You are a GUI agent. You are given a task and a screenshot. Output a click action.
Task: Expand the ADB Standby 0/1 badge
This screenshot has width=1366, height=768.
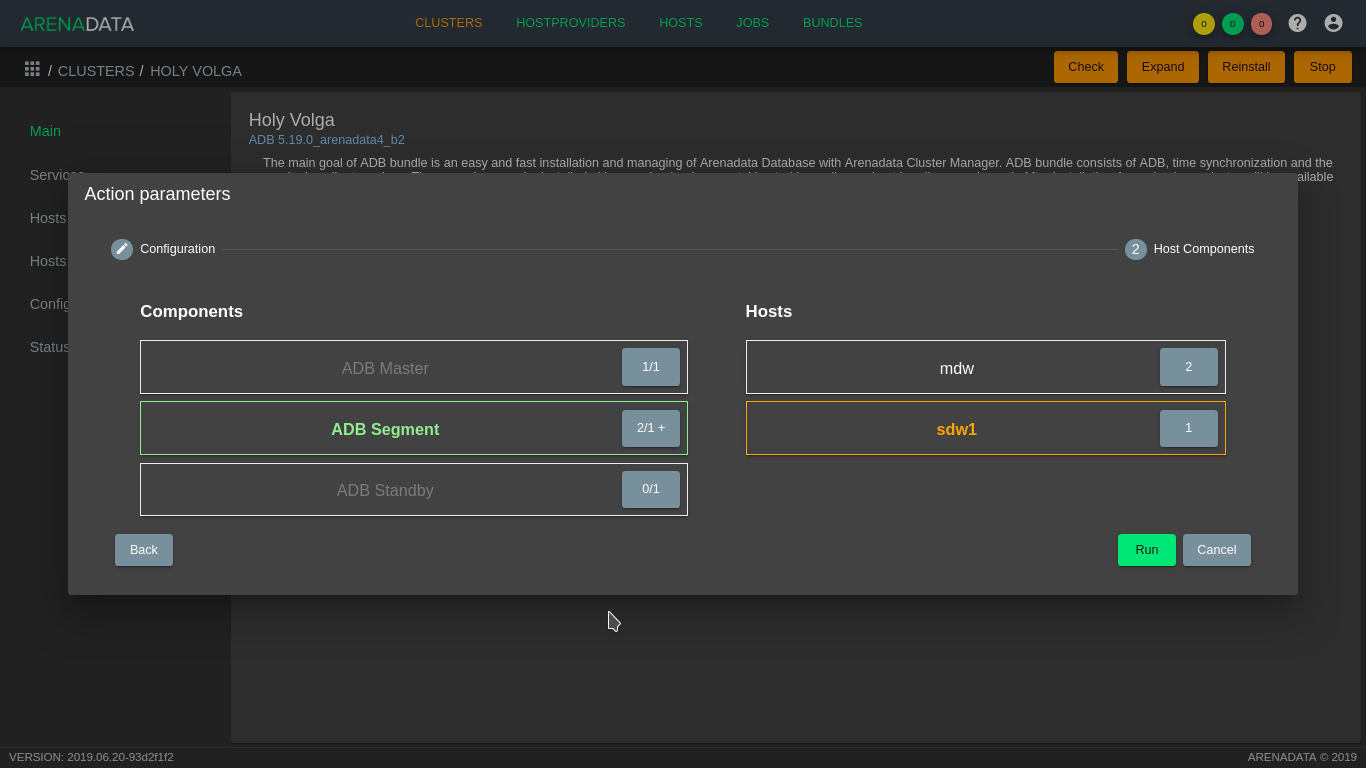[x=650, y=489]
